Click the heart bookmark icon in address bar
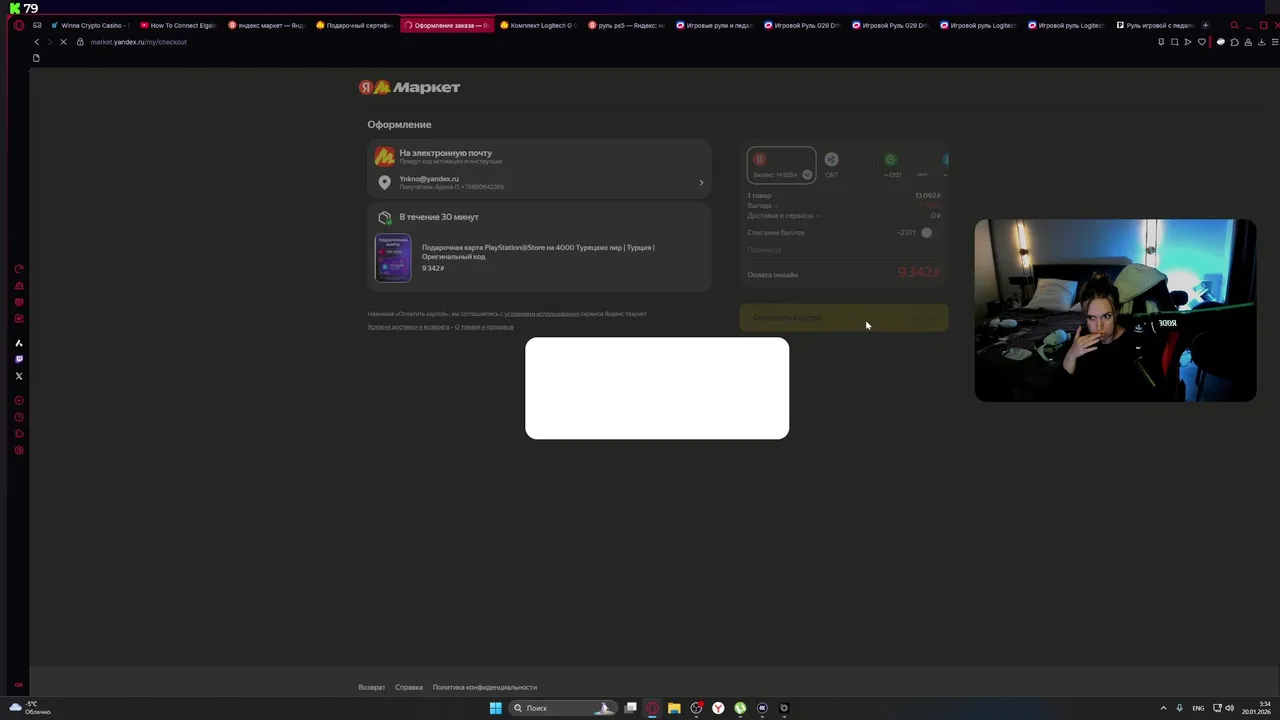This screenshot has height=720, width=1280. coord(1202,42)
